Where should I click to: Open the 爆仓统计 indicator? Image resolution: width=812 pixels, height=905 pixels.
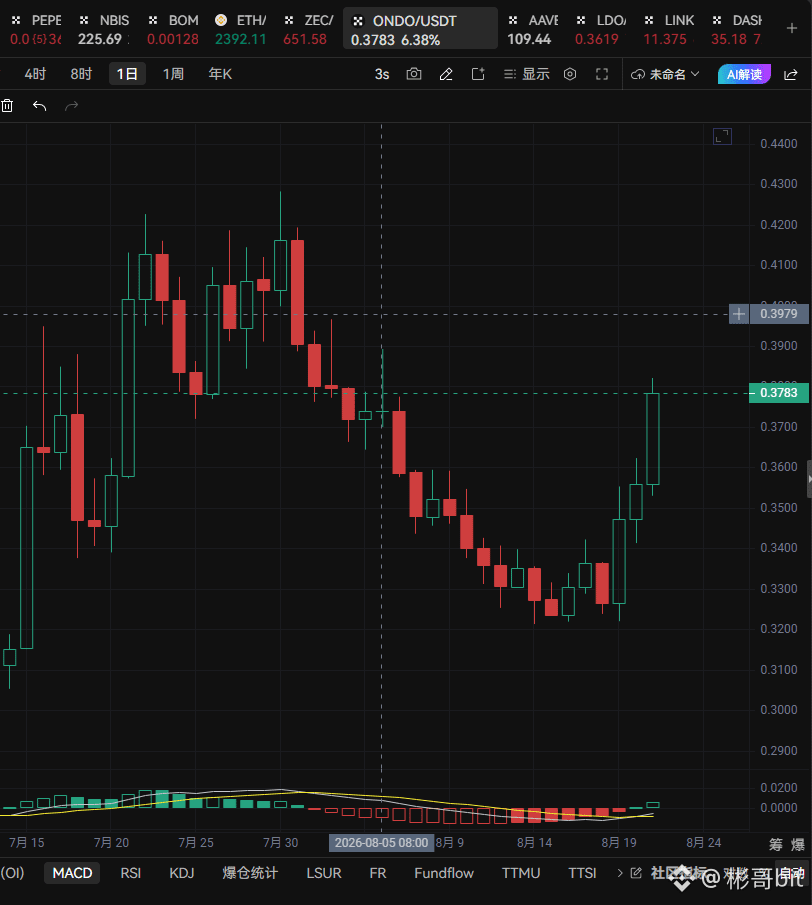(250, 873)
